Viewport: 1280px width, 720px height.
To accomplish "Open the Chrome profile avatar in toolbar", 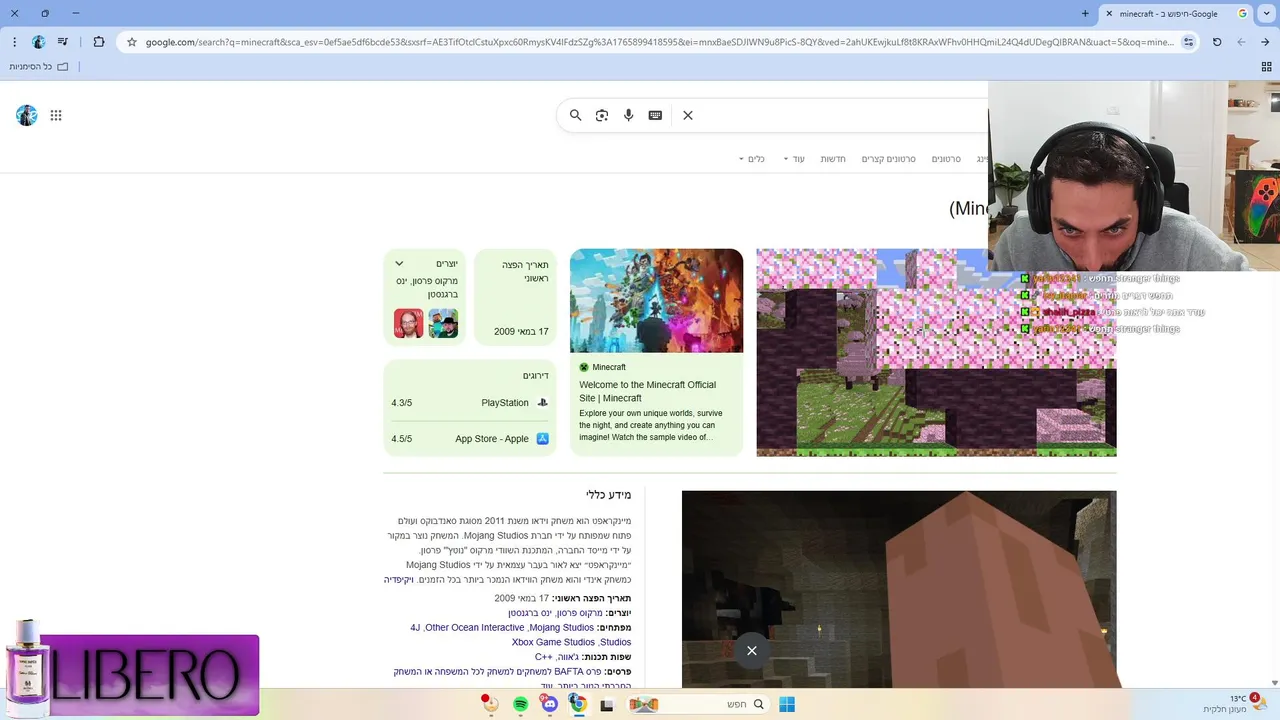I will (39, 42).
